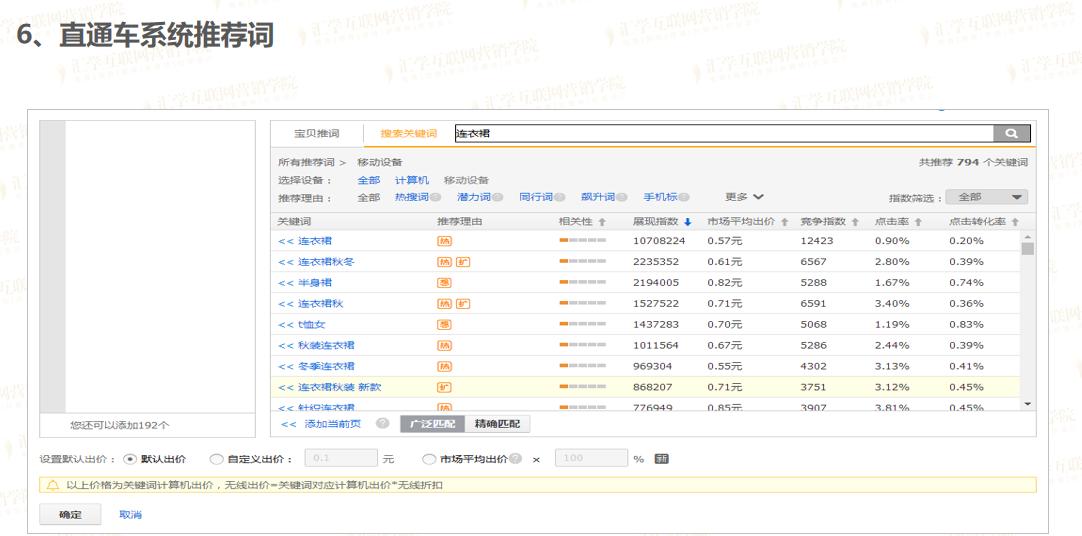Click the tag icon in t恤女 row

(x=444, y=324)
